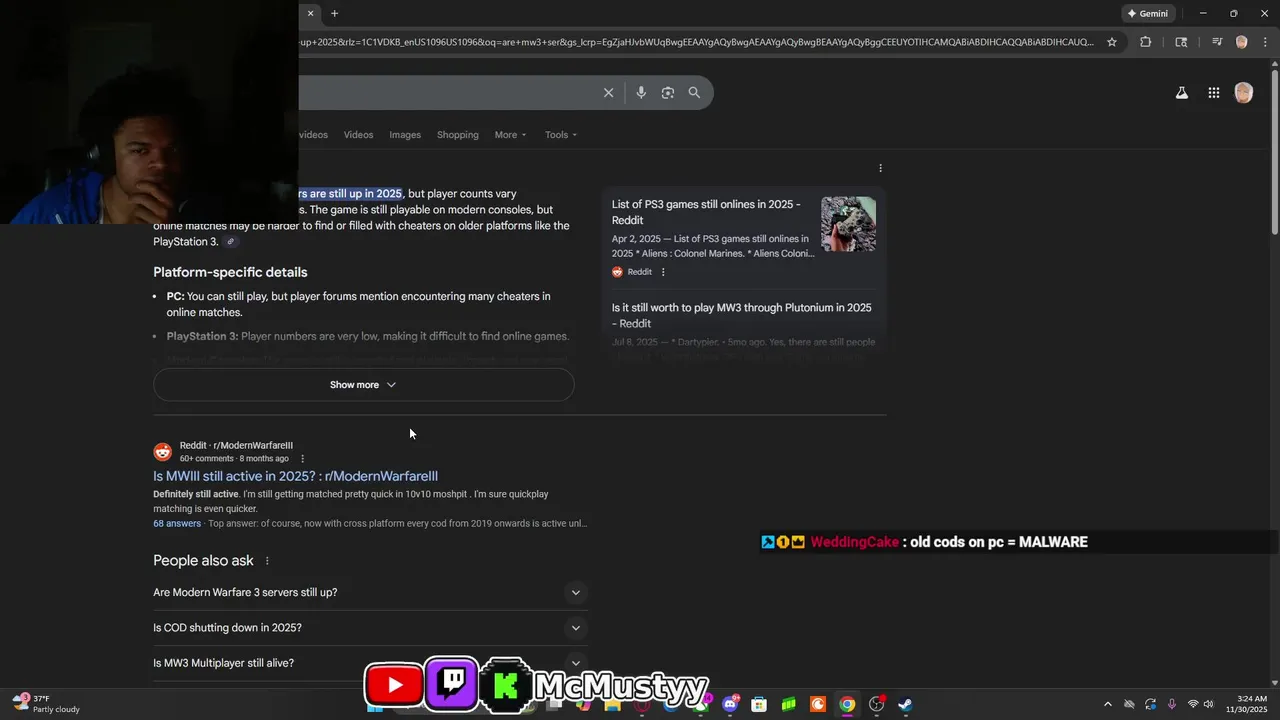
Task: Click Chrome icon in the taskbar
Action: (x=847, y=704)
